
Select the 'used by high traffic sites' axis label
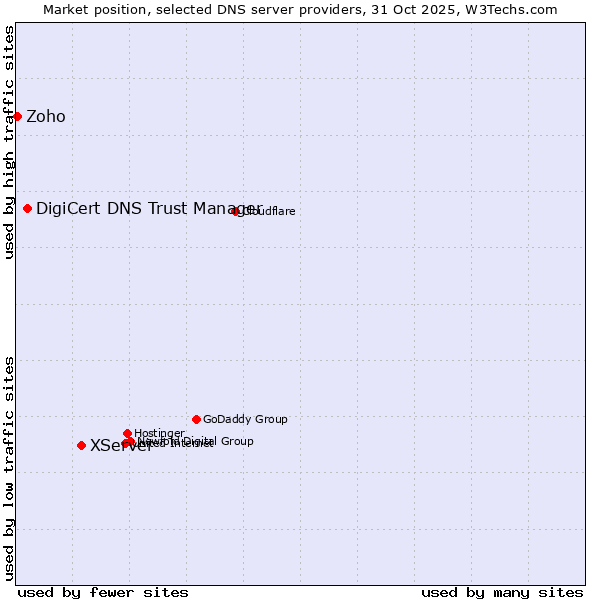click(9, 142)
